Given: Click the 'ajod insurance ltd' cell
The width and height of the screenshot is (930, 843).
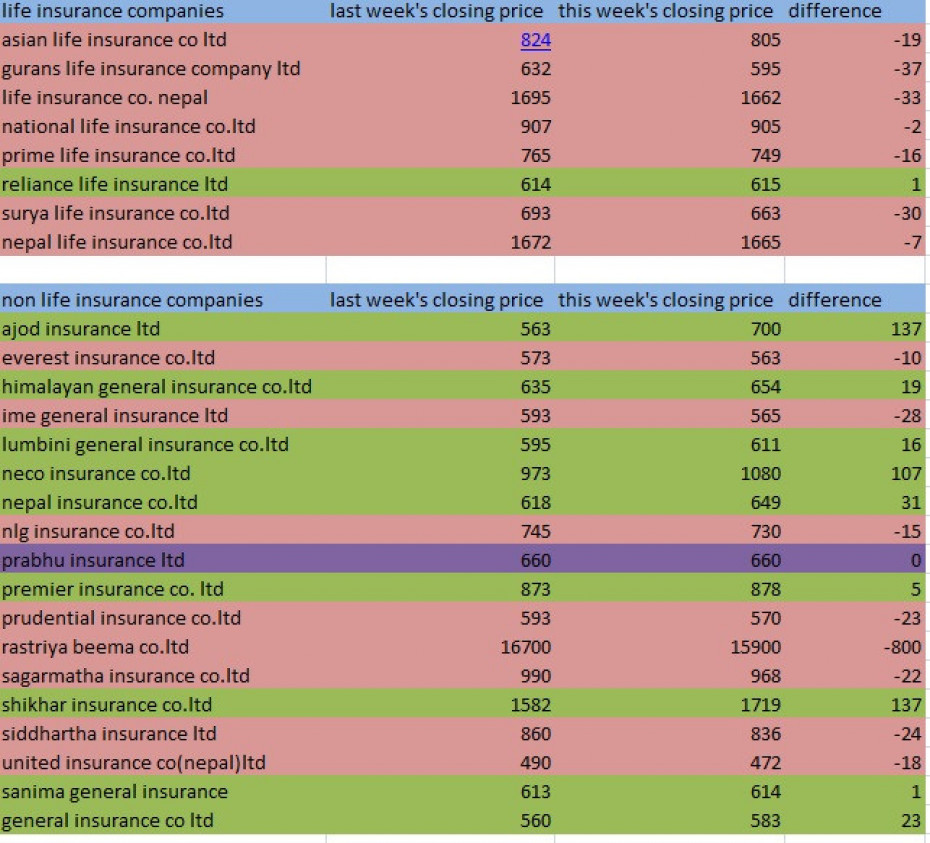Looking at the screenshot, I should pos(163,329).
